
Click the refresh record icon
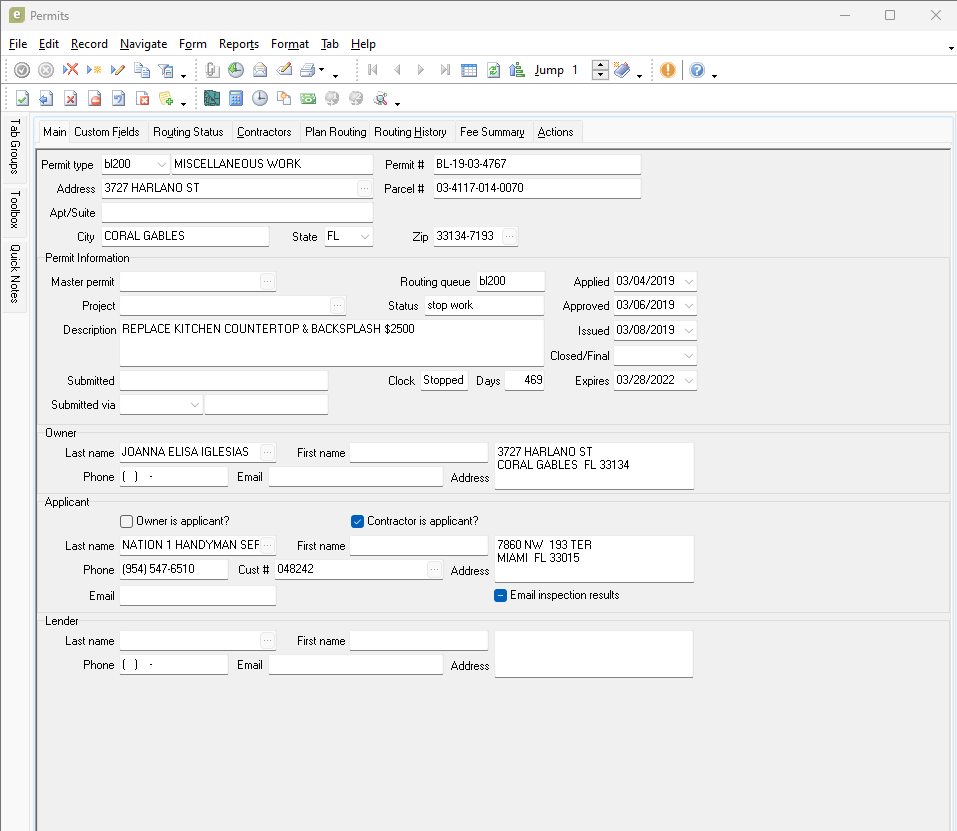coord(494,70)
